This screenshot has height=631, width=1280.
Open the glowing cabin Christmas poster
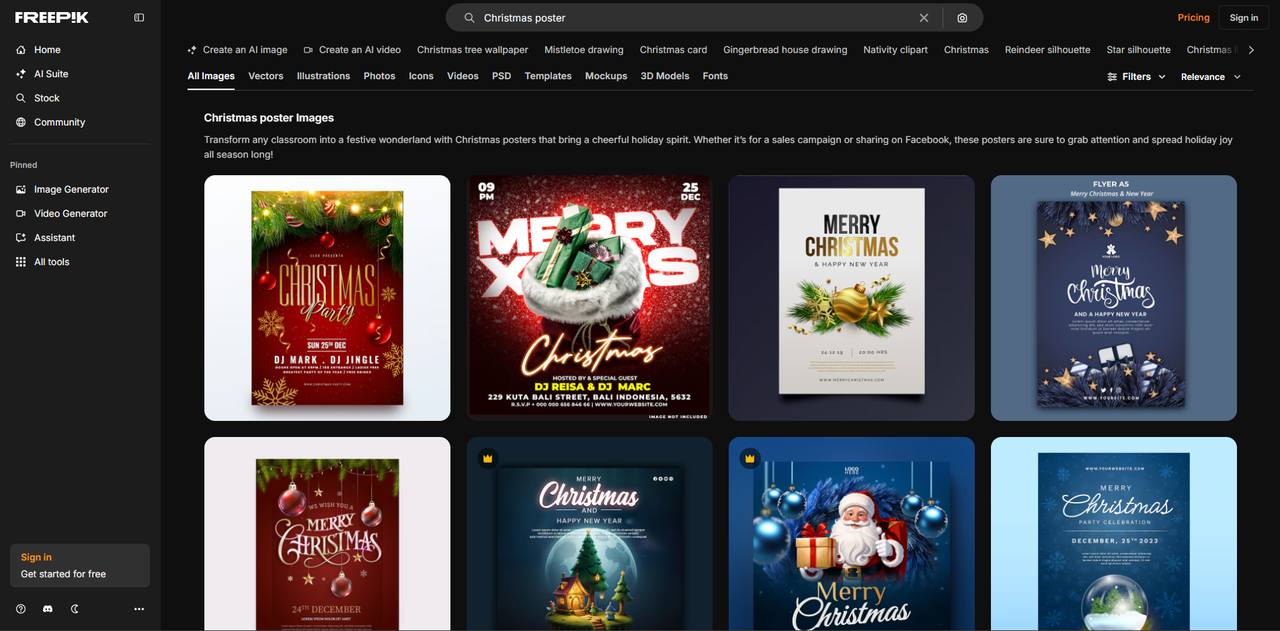click(589, 533)
